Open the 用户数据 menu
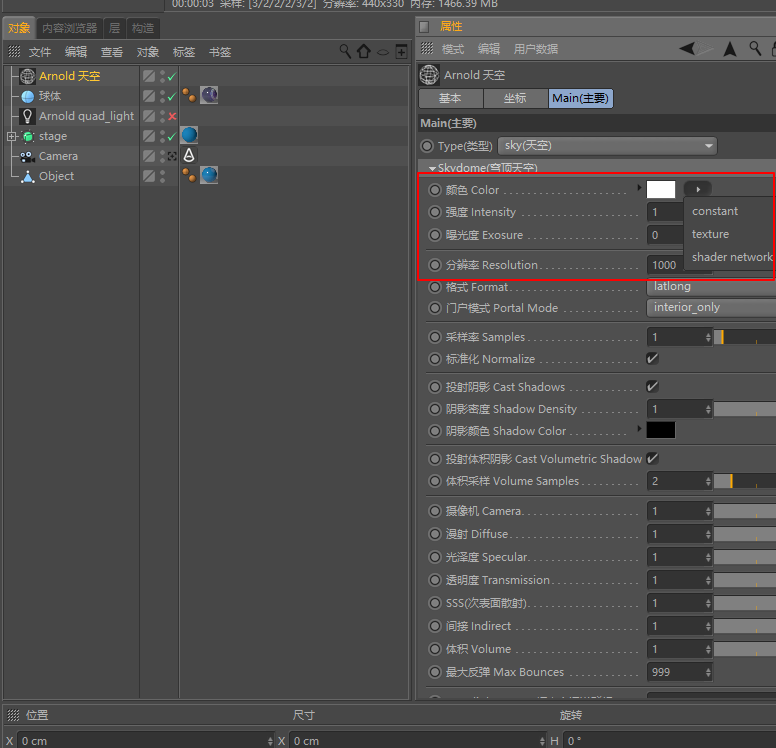 [536, 49]
